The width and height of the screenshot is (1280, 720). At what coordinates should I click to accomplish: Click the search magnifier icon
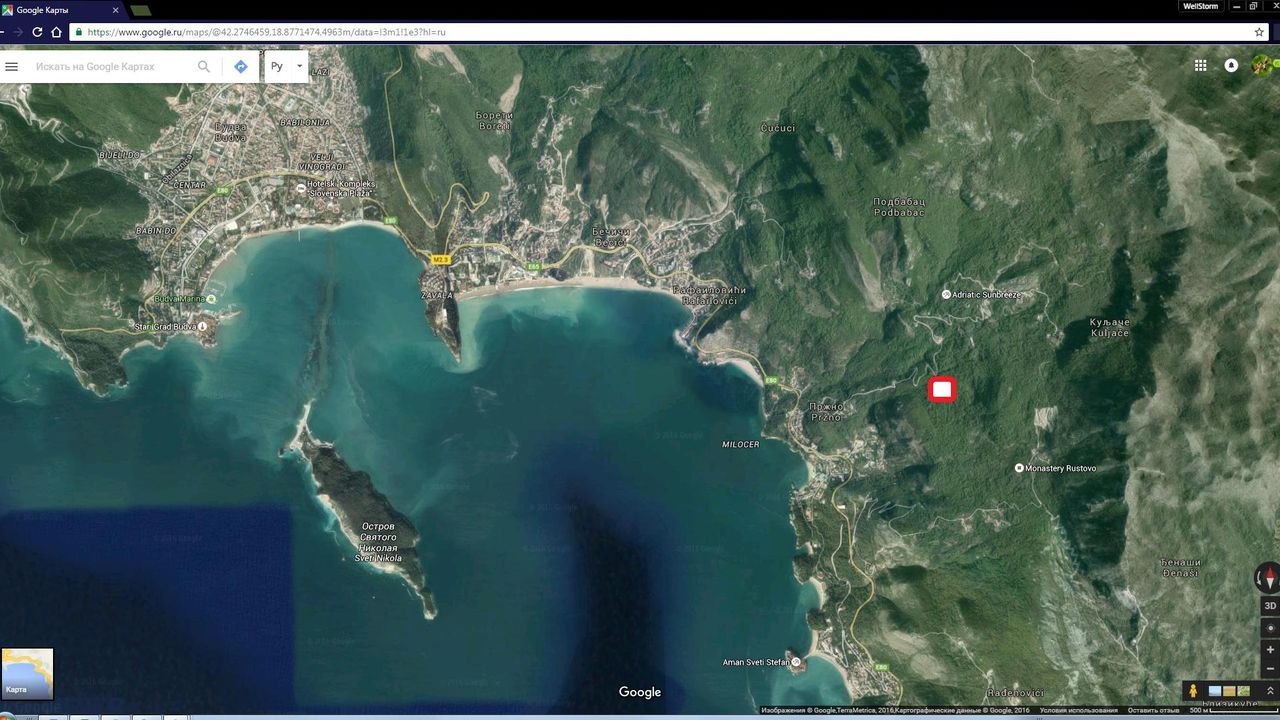coord(204,67)
